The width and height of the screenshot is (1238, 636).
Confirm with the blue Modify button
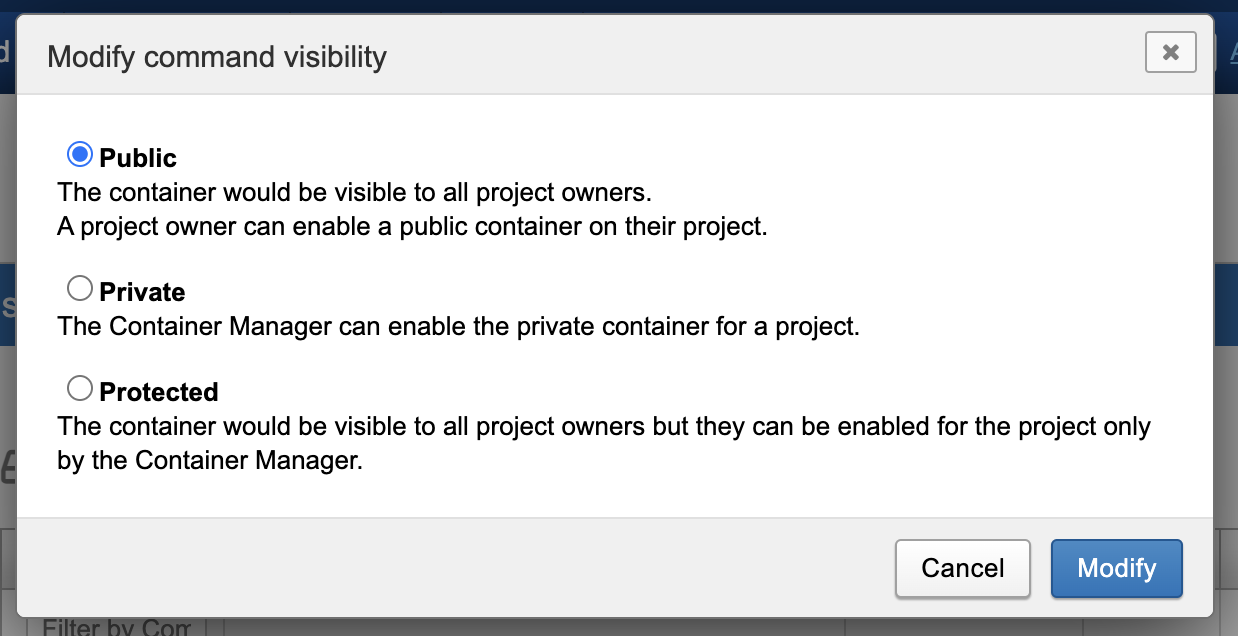coord(1116,568)
